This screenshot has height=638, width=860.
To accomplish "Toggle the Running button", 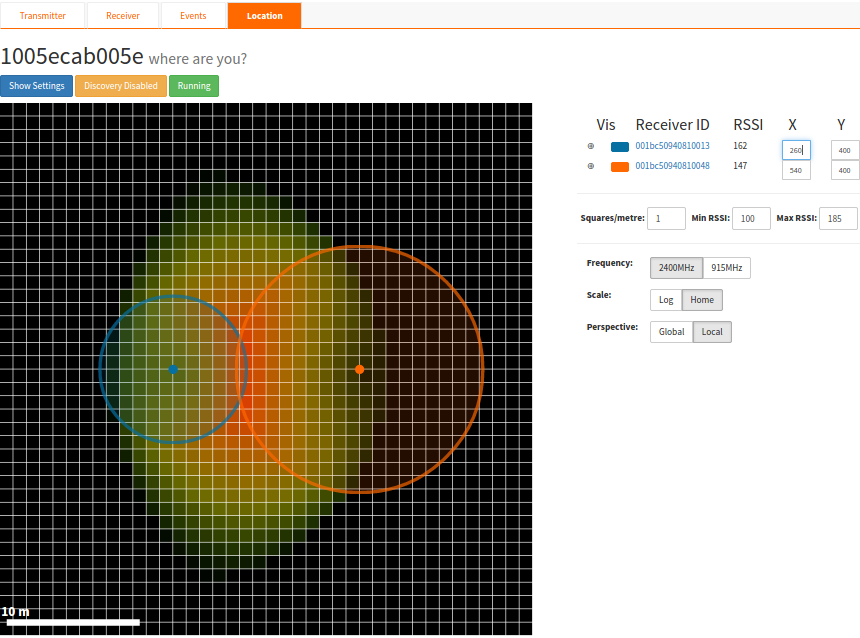I will (194, 86).
